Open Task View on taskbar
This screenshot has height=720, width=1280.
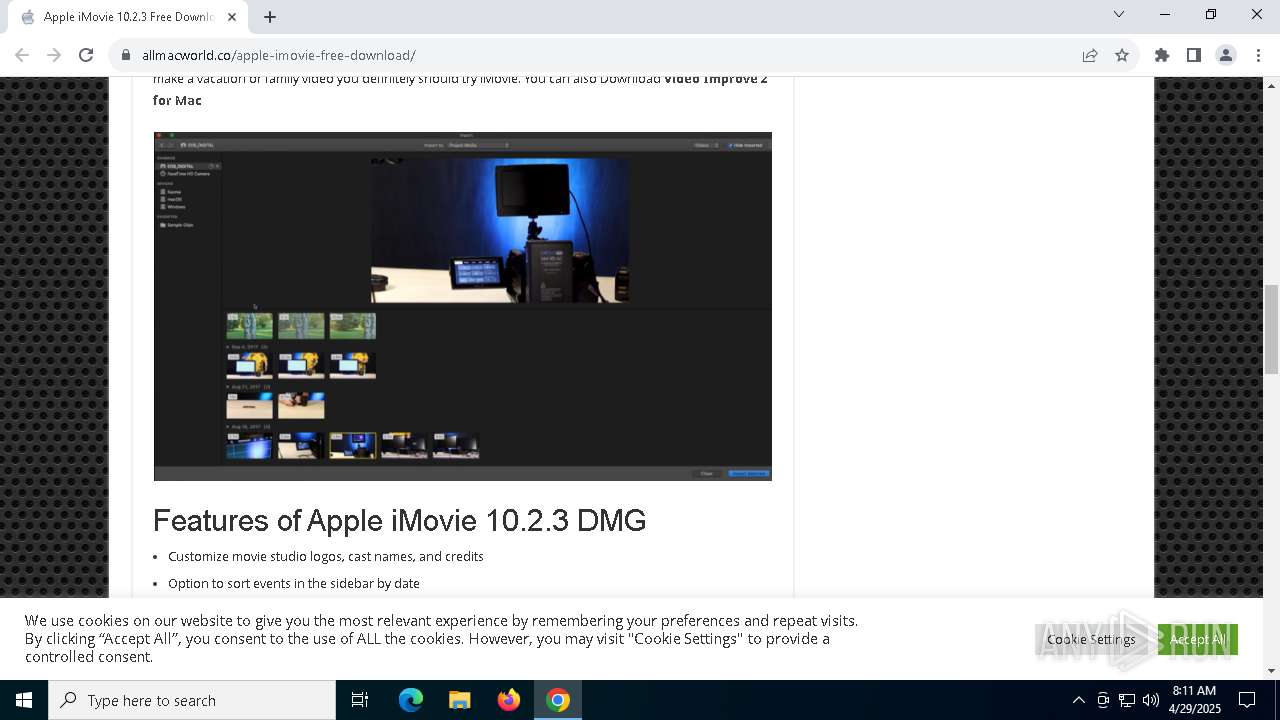point(360,700)
